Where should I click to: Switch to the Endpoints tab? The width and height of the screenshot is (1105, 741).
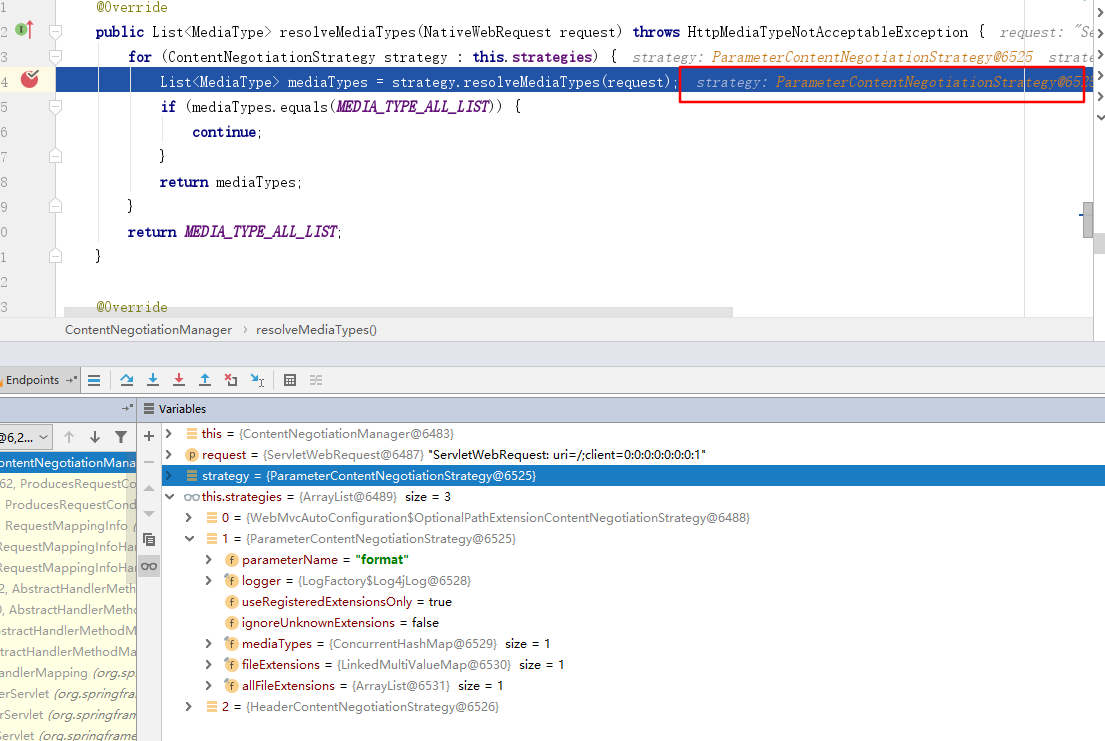(x=32, y=380)
